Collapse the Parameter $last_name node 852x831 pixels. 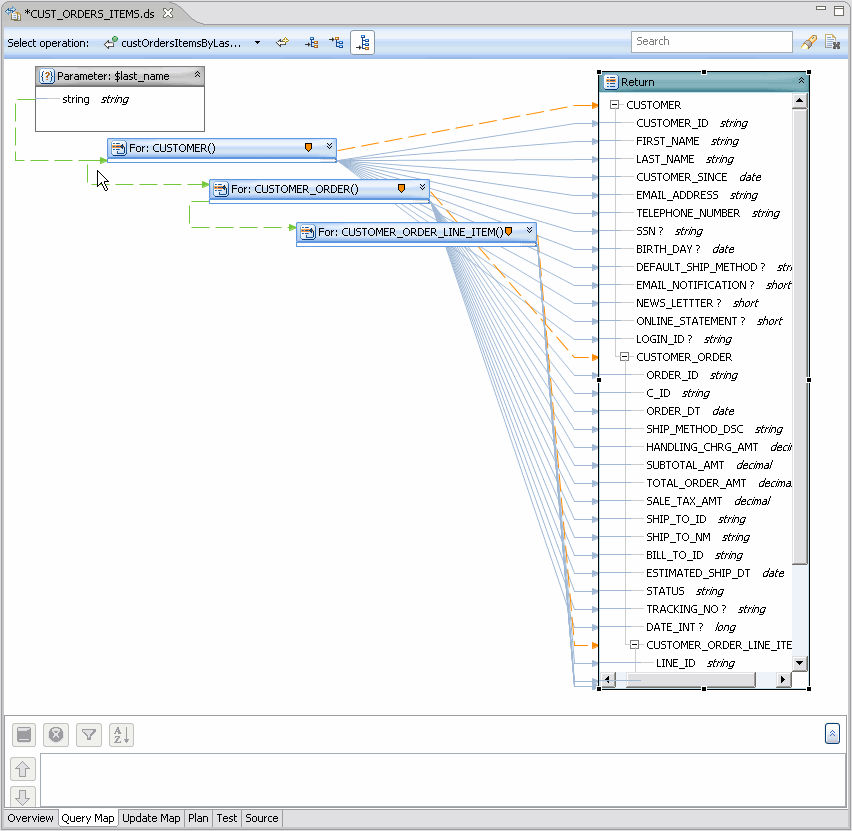pos(197,75)
